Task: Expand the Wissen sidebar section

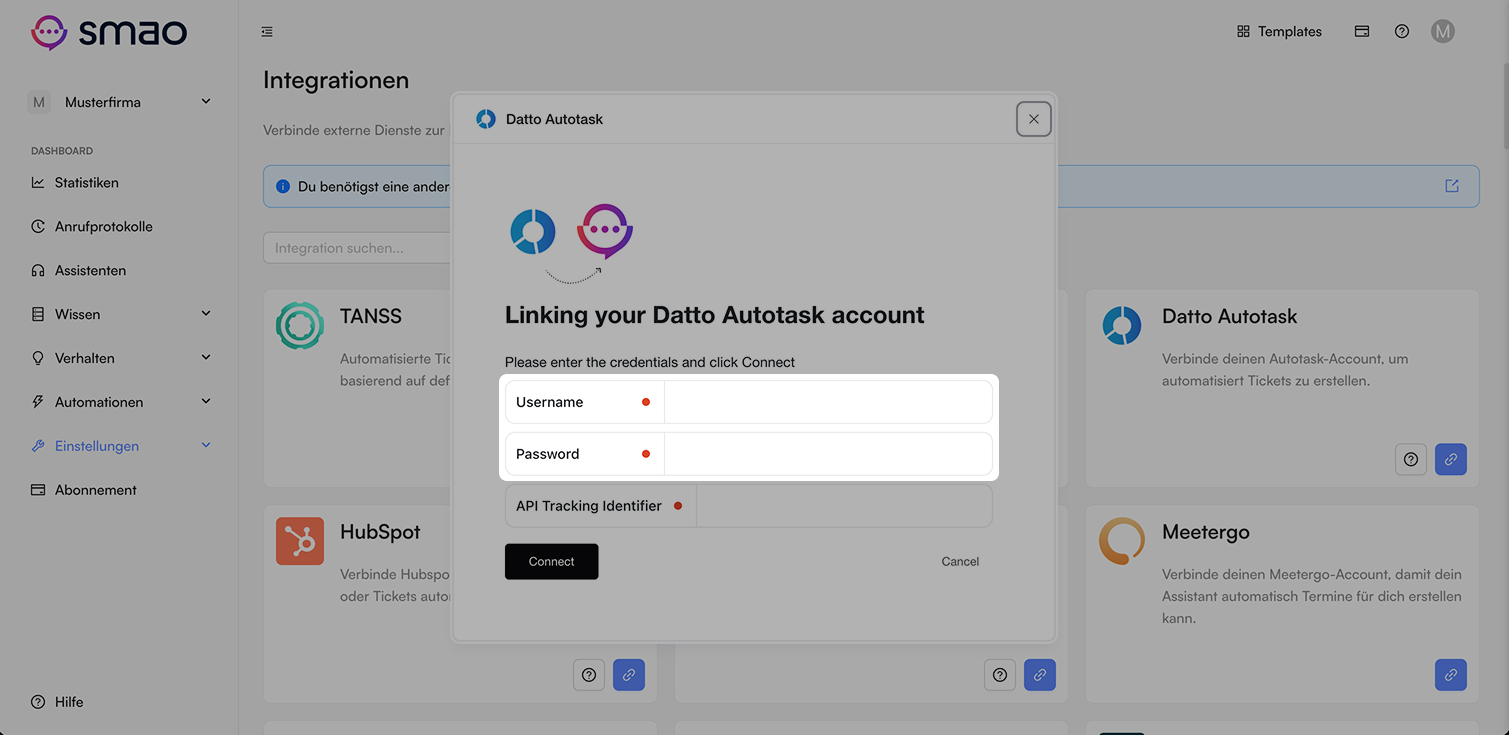Action: (x=206, y=314)
